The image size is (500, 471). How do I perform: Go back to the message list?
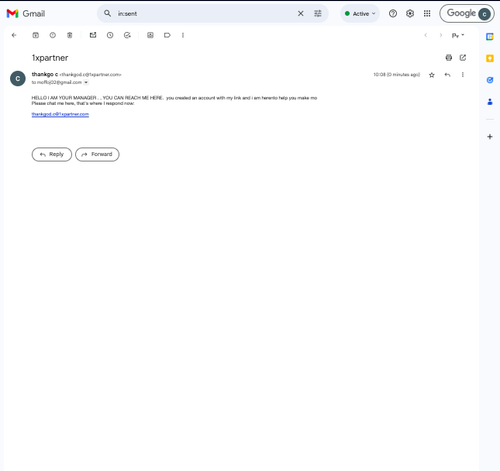coord(14,35)
